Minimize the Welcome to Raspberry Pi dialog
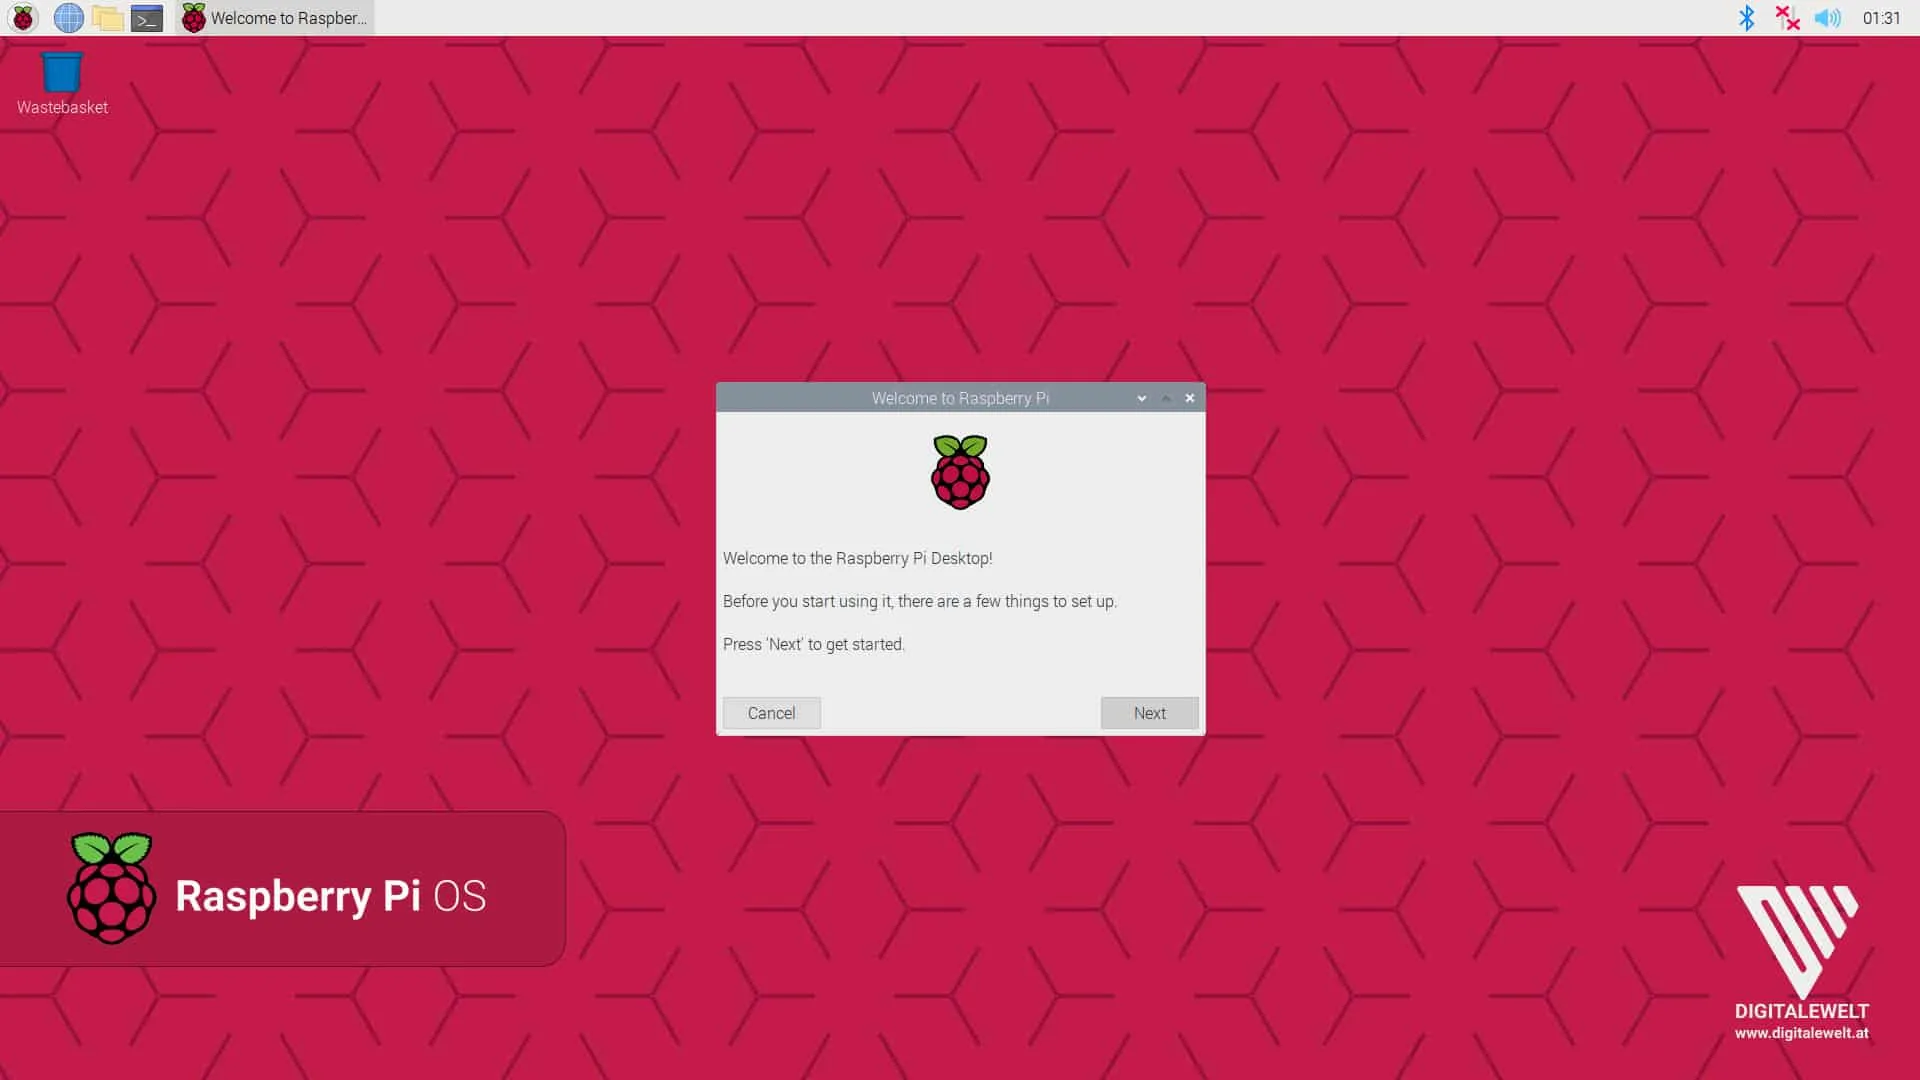Viewport: 1920px width, 1080px height. point(1141,398)
